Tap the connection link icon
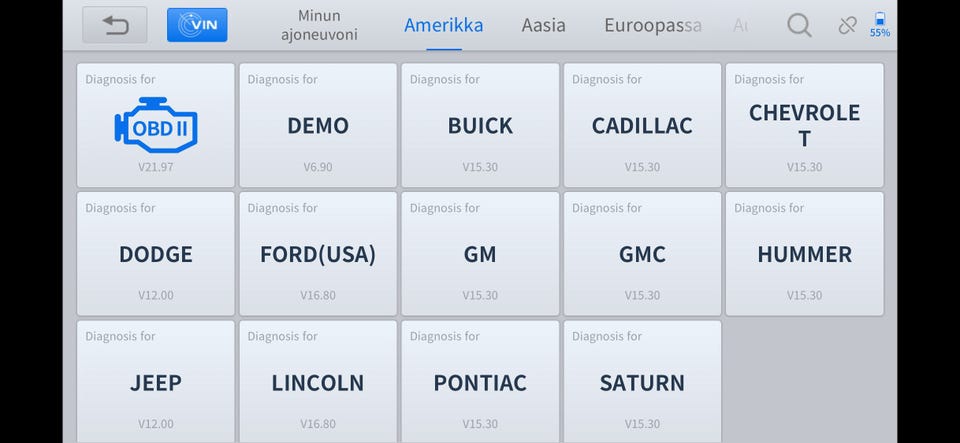Viewport: 960px width, 443px height. click(847, 25)
